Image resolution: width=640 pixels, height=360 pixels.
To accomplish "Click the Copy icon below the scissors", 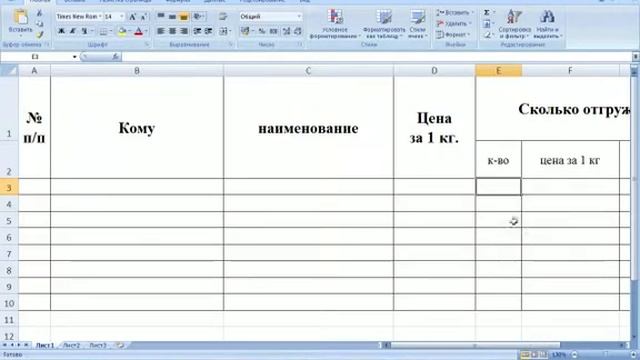I will point(40,24).
